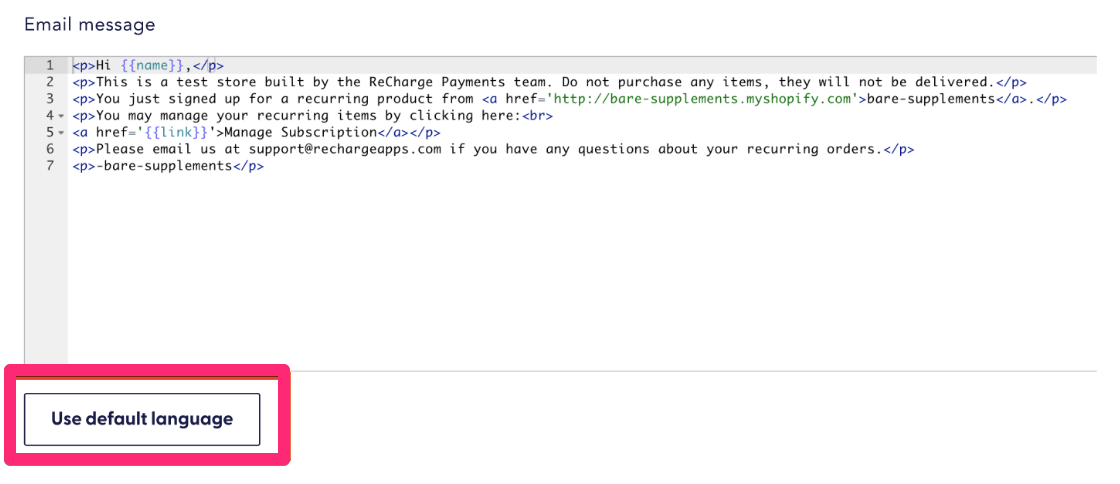1120x484 pixels.
Task: Click the bare-supplements.myshopify.com URL in code
Action: pos(701,99)
